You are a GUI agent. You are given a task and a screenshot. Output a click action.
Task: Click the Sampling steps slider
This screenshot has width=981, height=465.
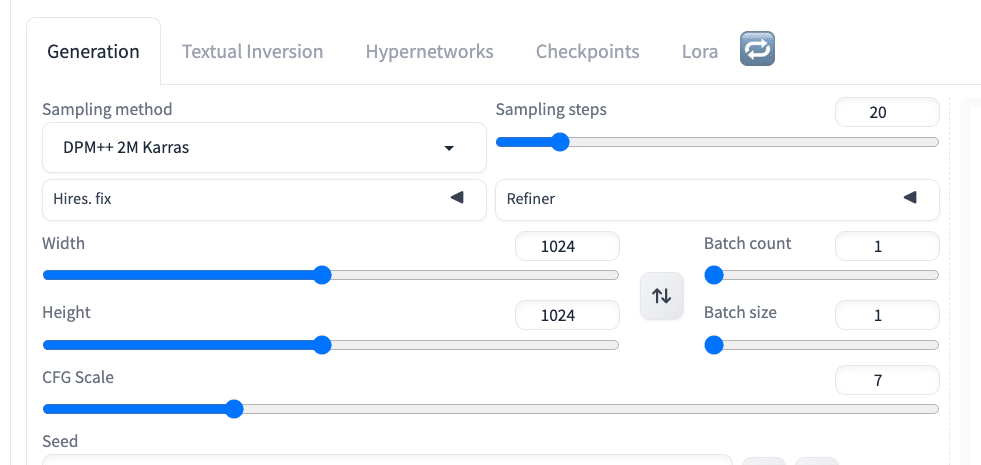tap(717, 142)
